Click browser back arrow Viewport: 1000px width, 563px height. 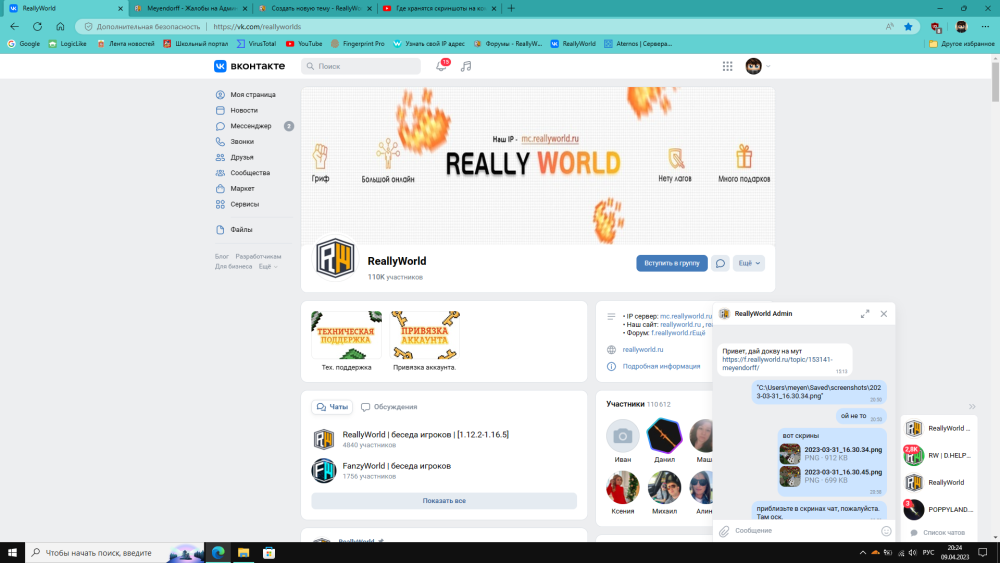tap(15, 26)
